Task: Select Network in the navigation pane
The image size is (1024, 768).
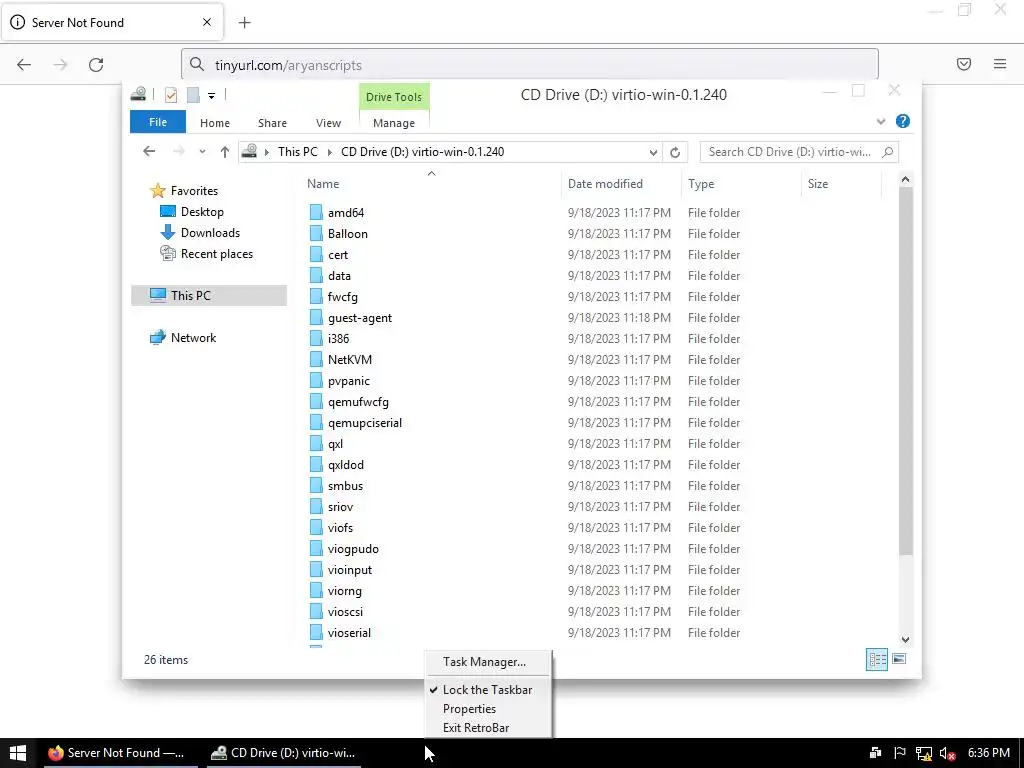Action: (x=193, y=338)
